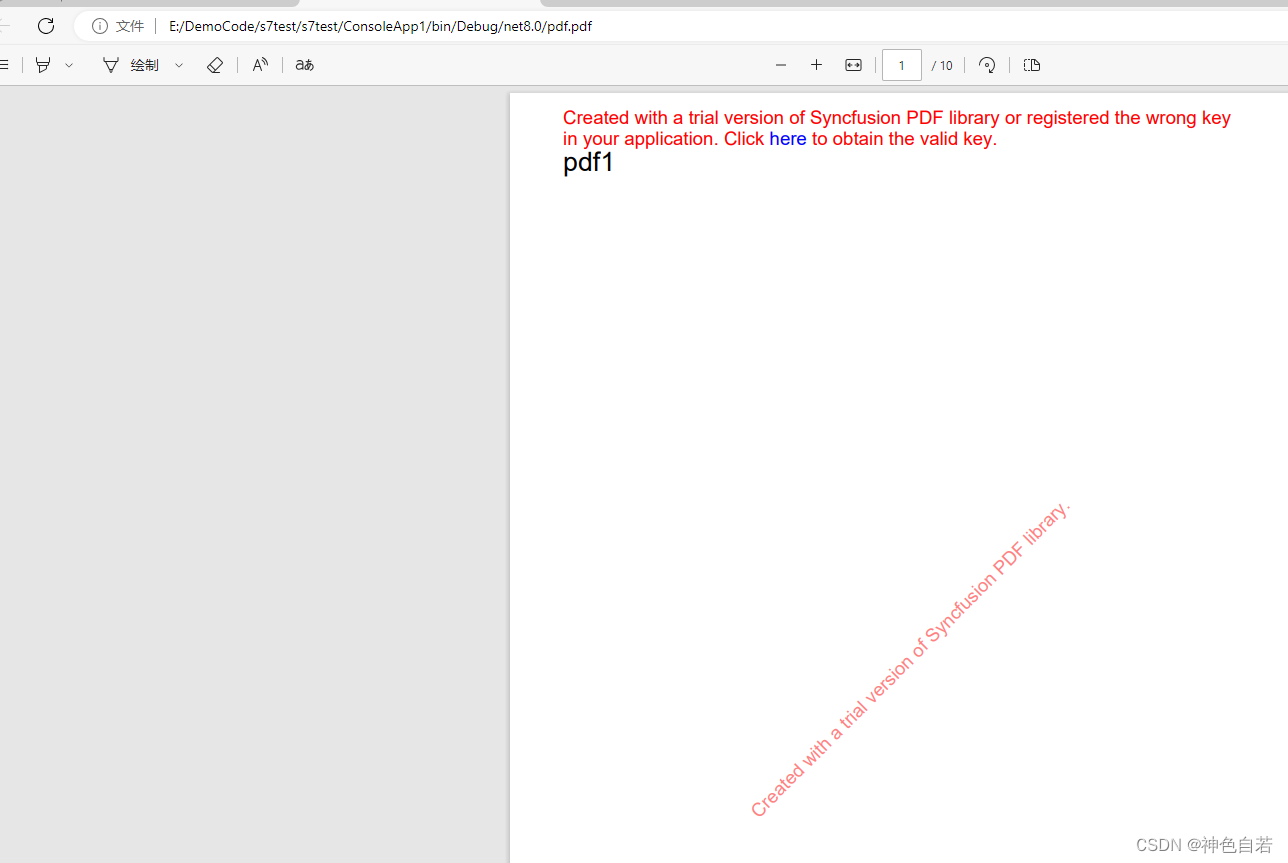1288x863 pixels.
Task: Click the address bar showing the PDF path
Action: [x=380, y=26]
